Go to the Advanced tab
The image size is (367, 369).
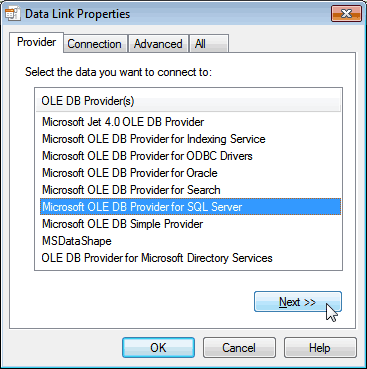(158, 44)
